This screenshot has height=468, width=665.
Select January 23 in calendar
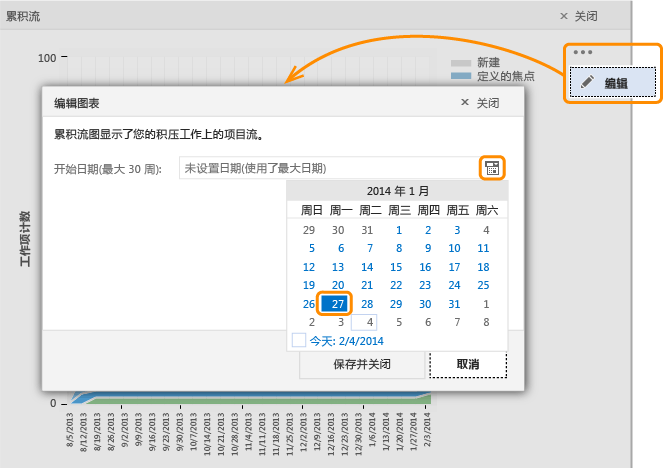pyautogui.click(x=425, y=285)
